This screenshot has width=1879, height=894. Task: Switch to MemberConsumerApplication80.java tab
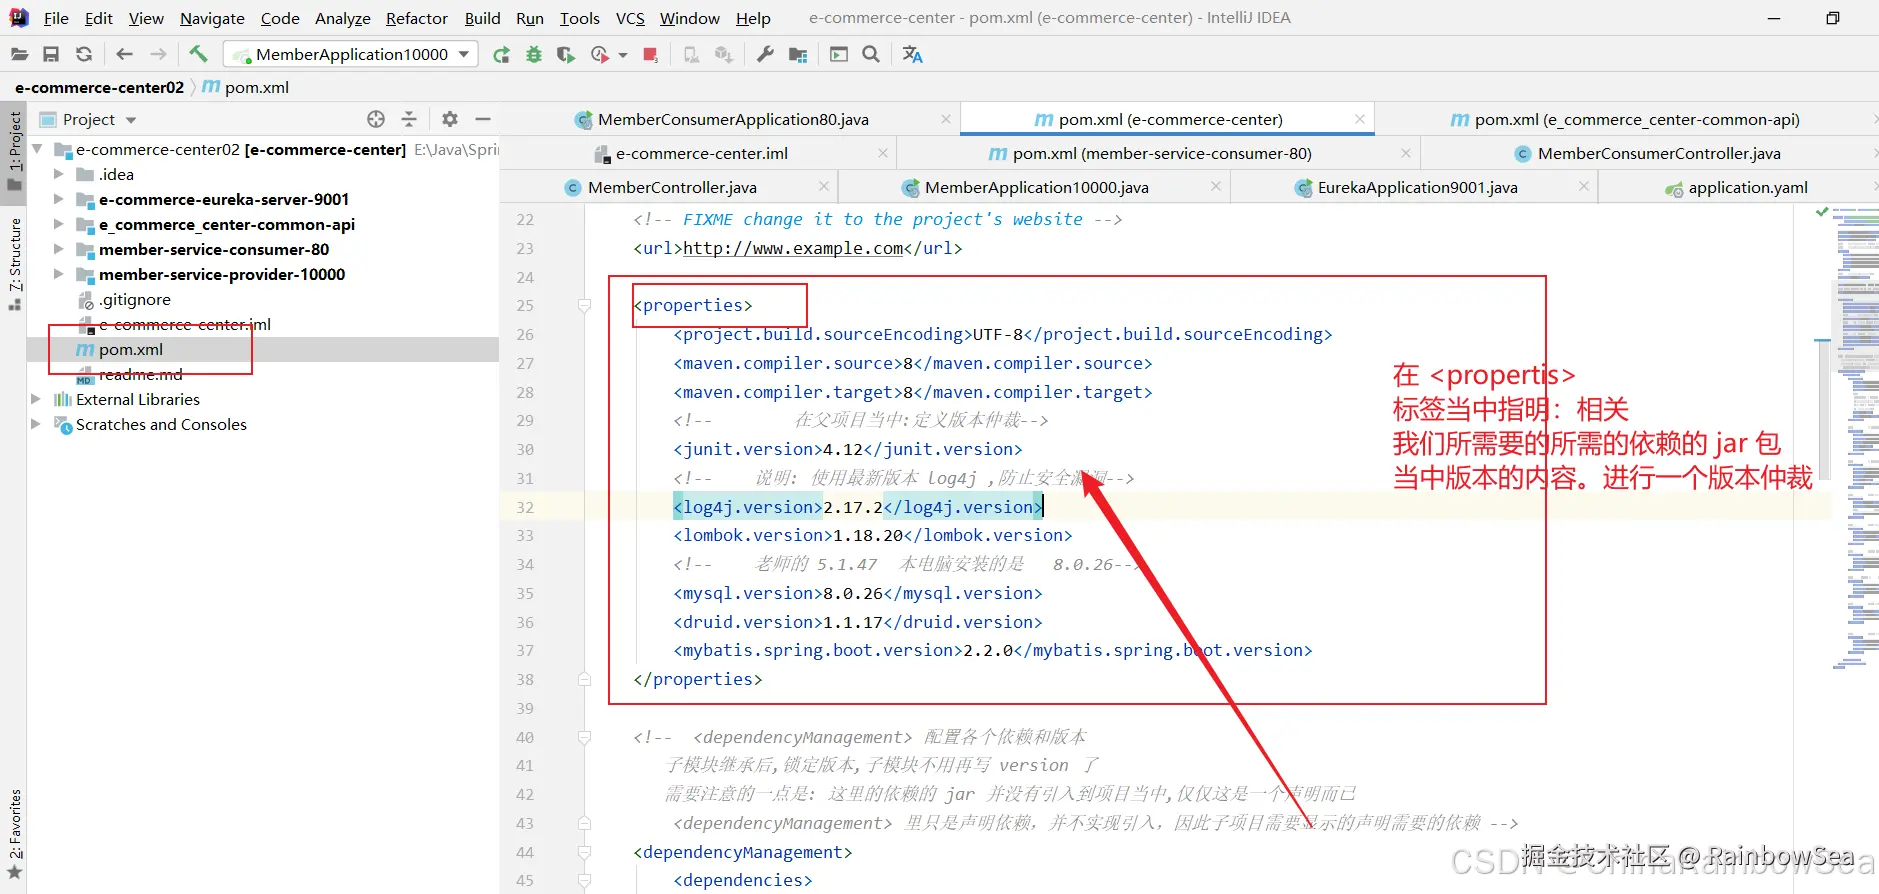[x=732, y=119]
